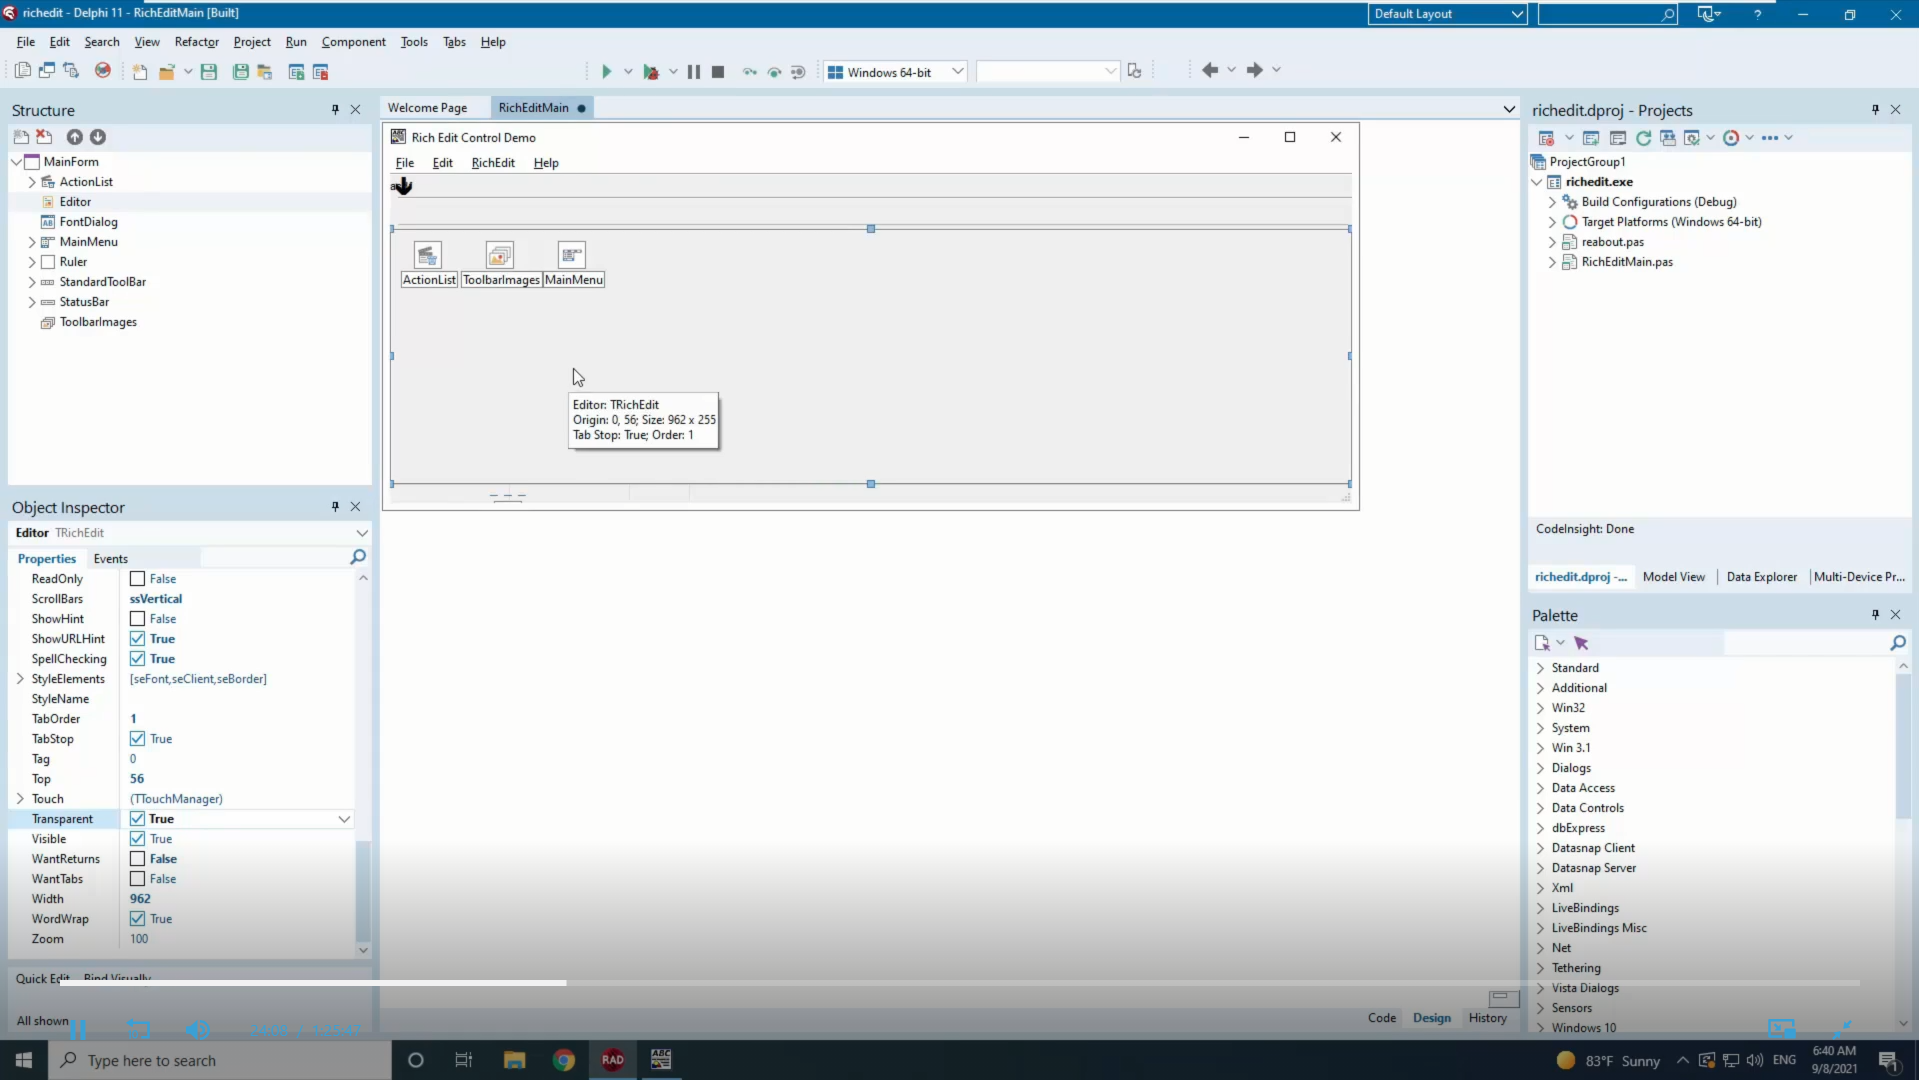The image size is (1919, 1080).
Task: Switch to the History view
Action: tap(1487, 1018)
